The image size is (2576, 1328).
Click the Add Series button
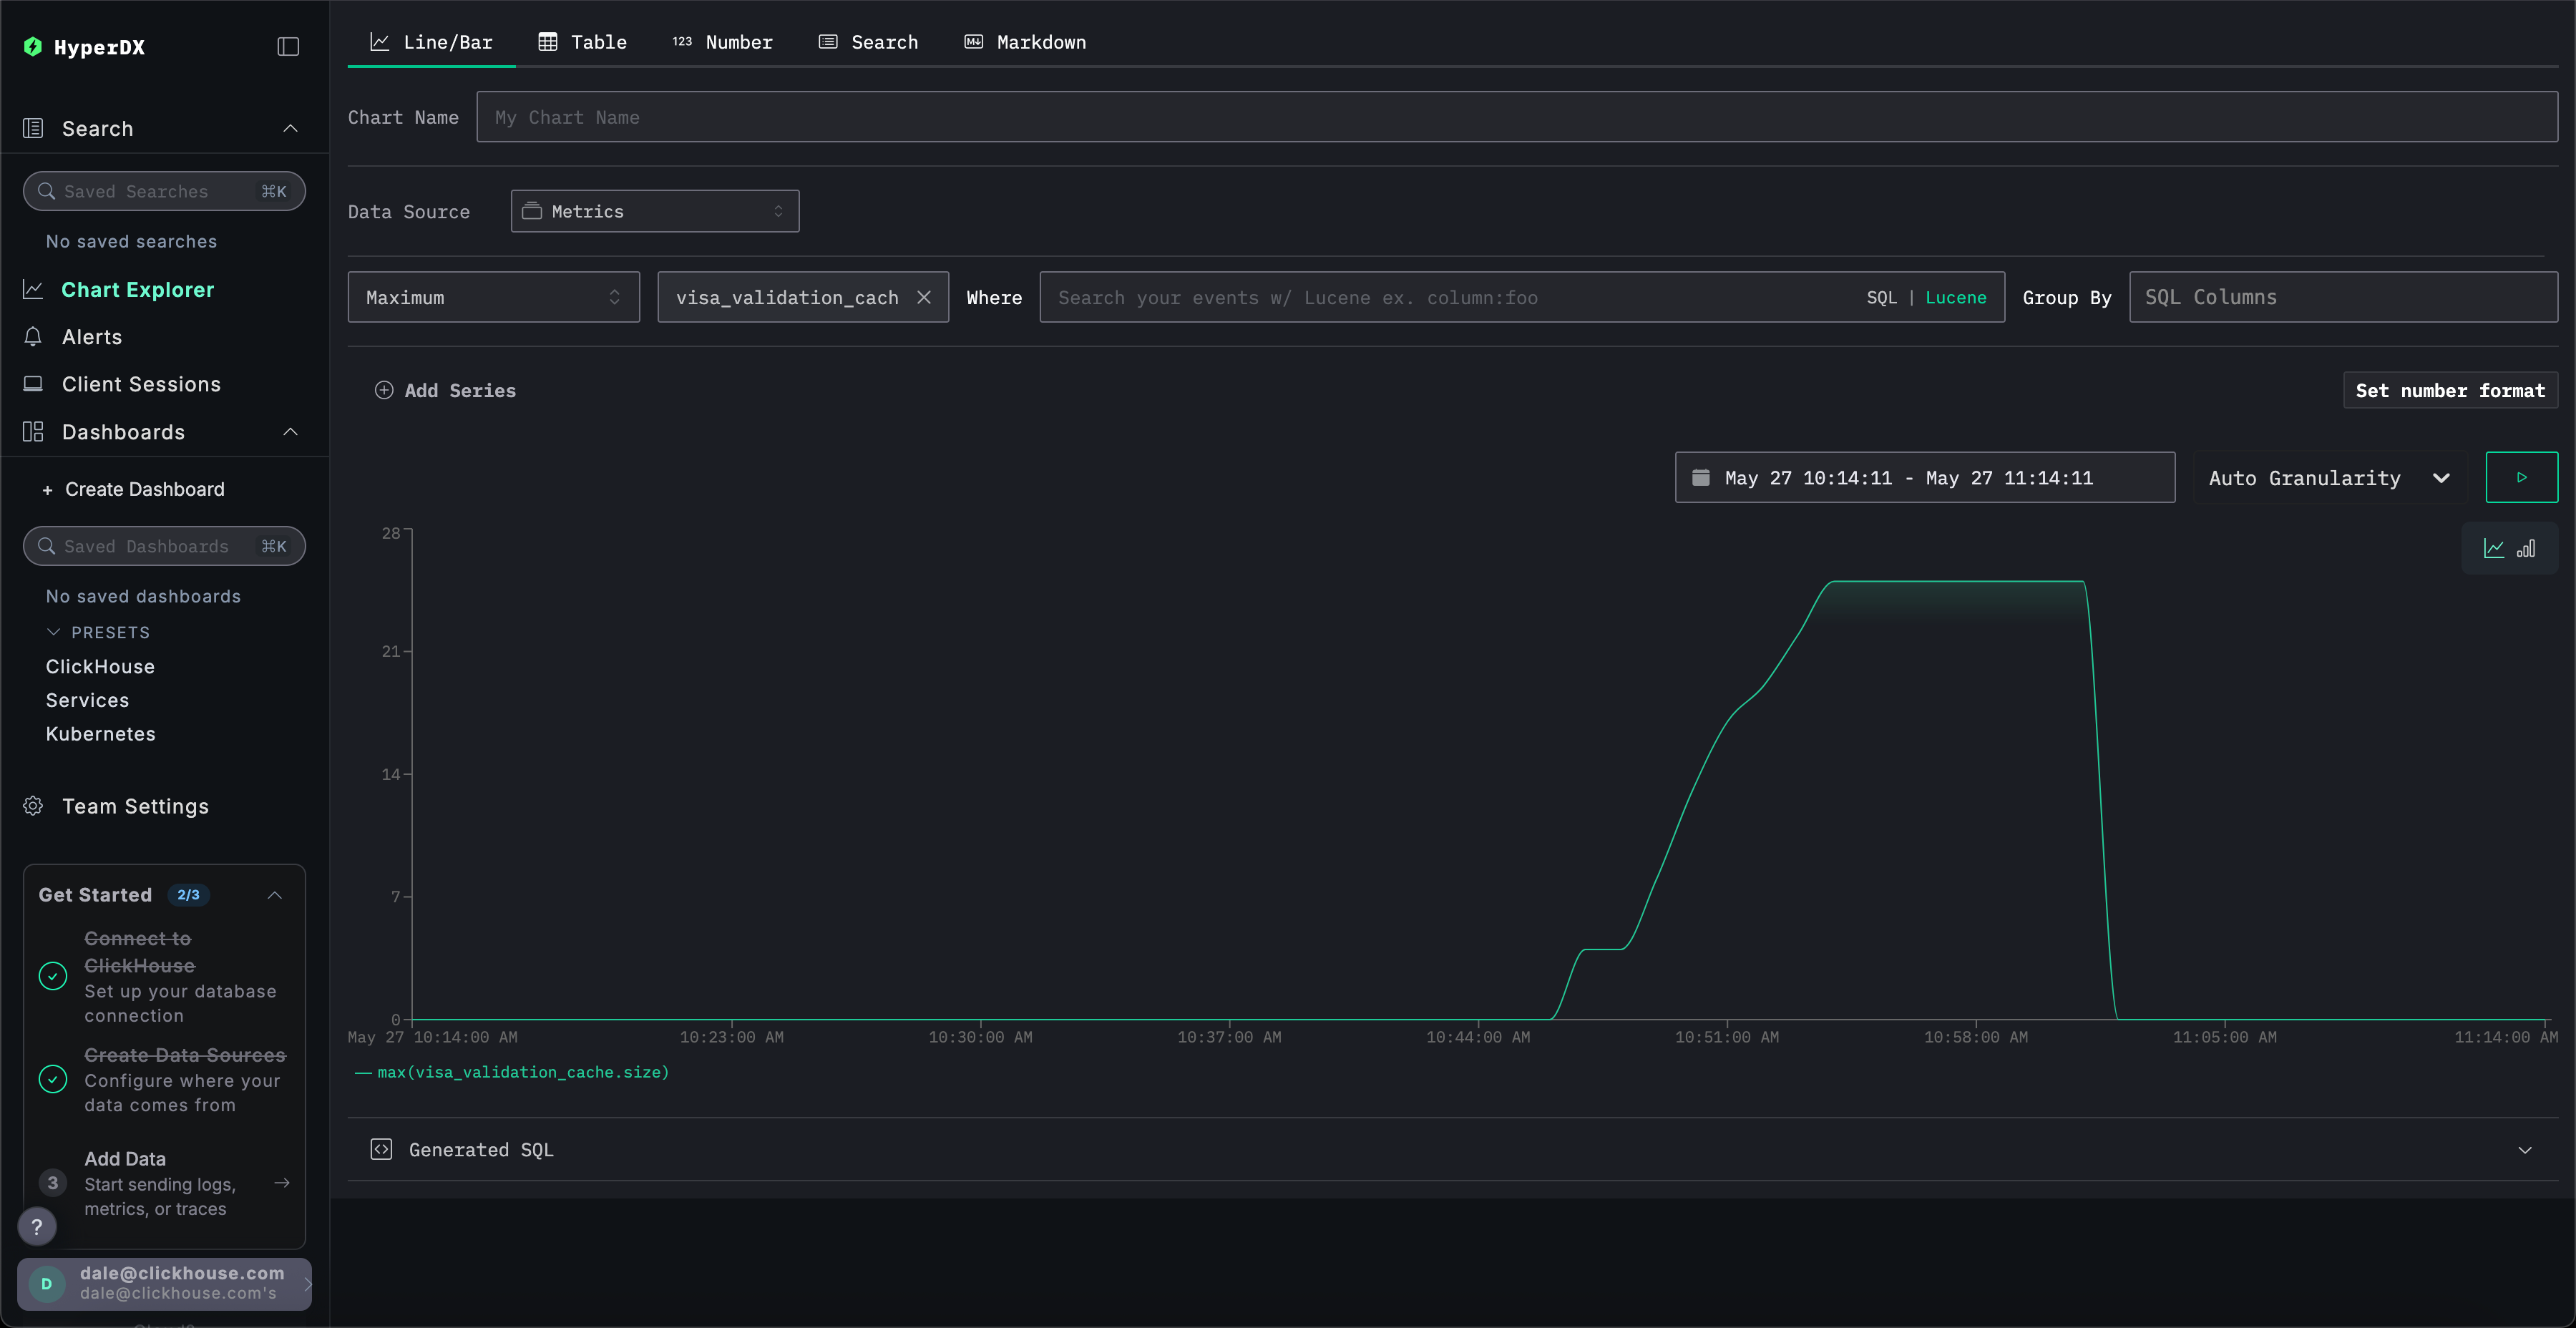click(x=444, y=390)
